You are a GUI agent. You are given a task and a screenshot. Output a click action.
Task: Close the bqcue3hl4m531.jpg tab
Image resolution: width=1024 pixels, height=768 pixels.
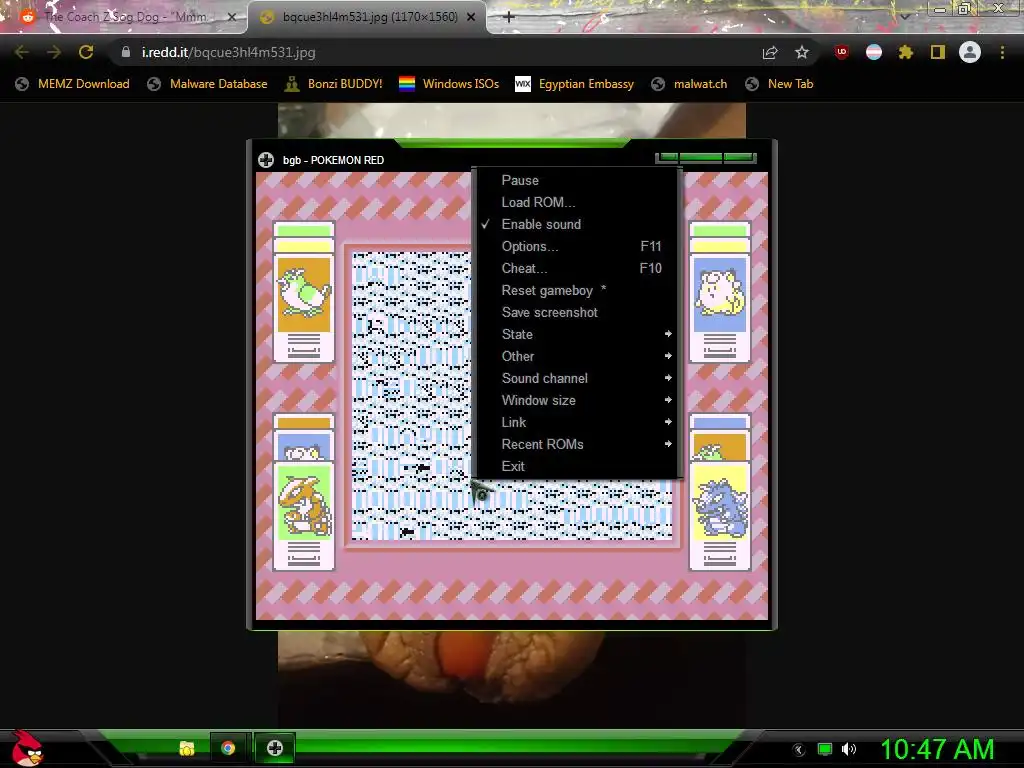coord(471,17)
